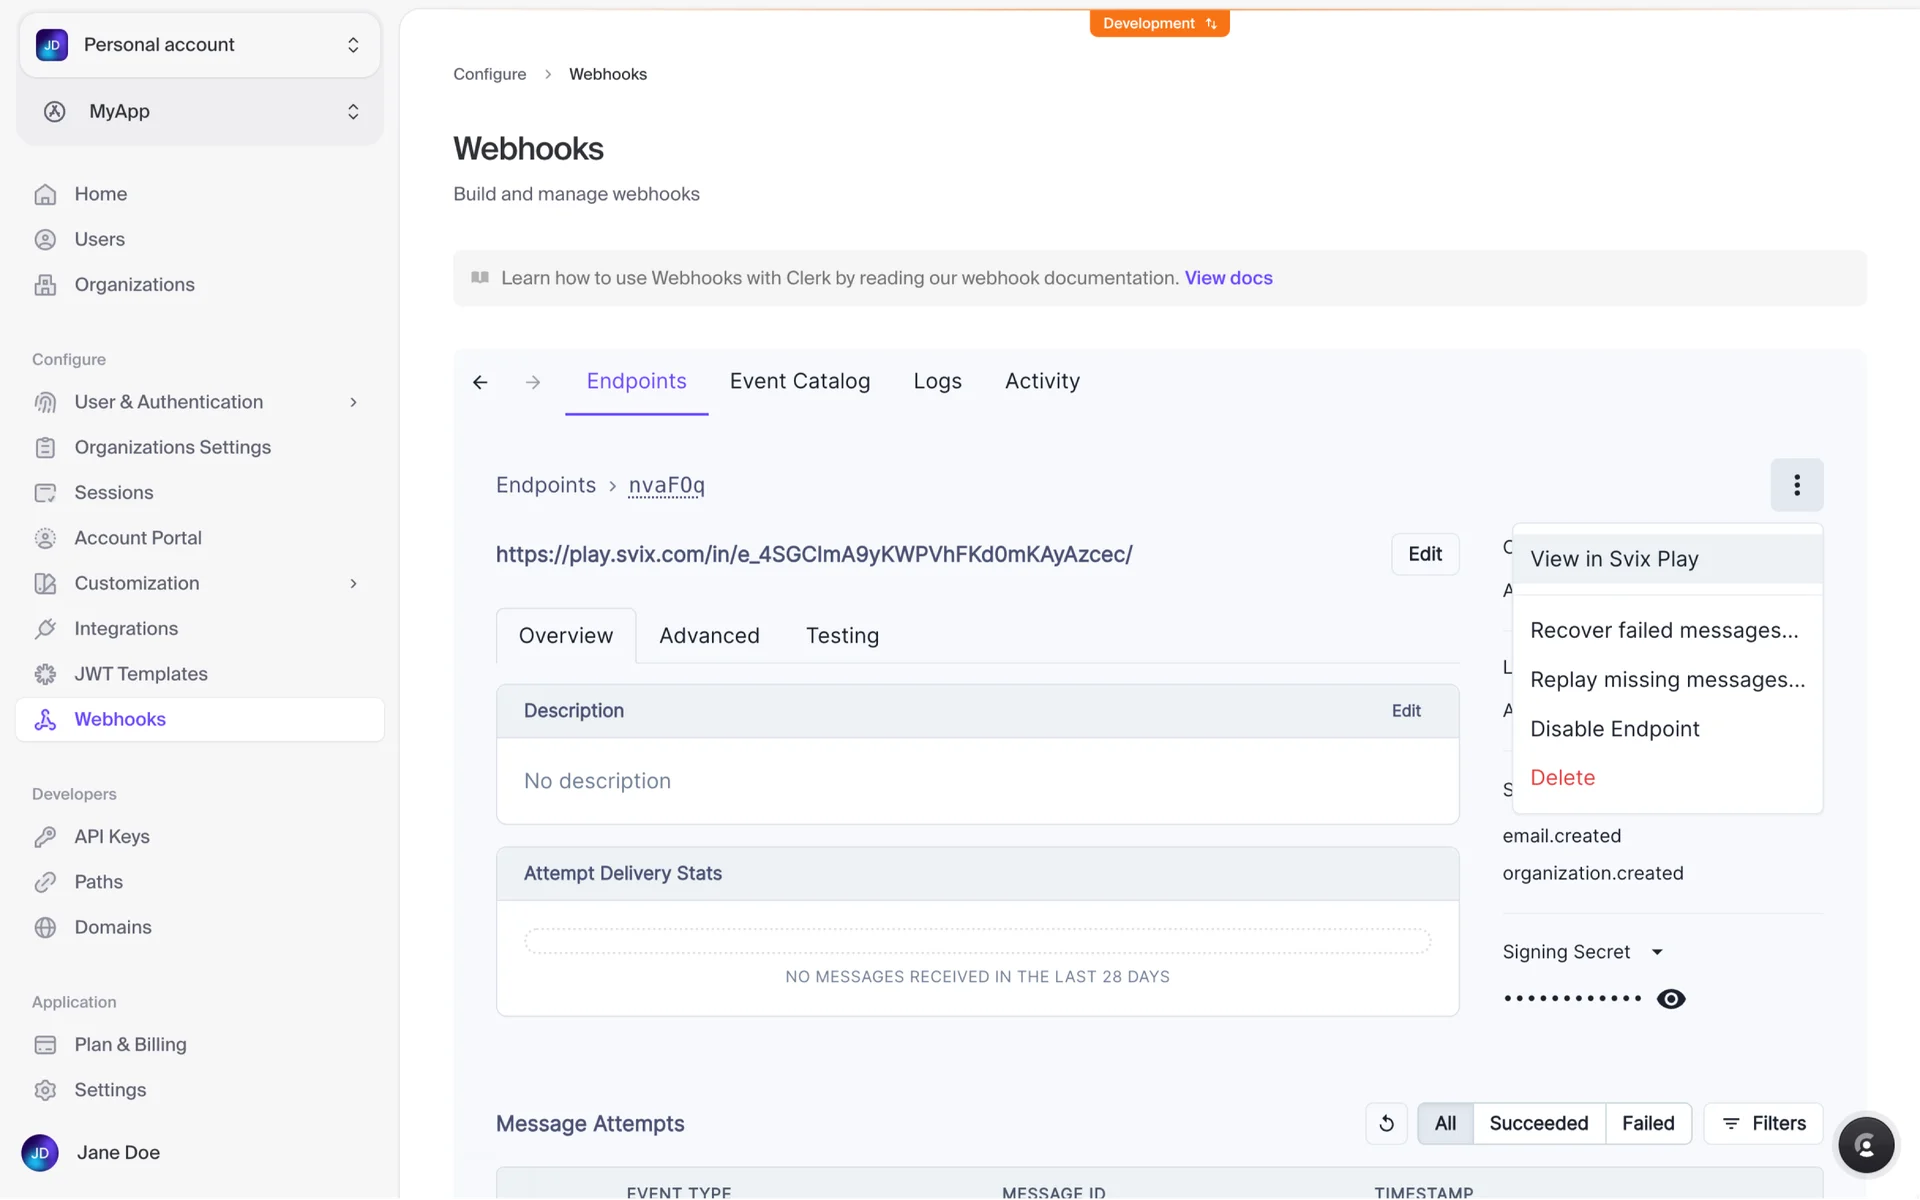
Task: Expand User & Authentication submenu
Action: tap(353, 402)
